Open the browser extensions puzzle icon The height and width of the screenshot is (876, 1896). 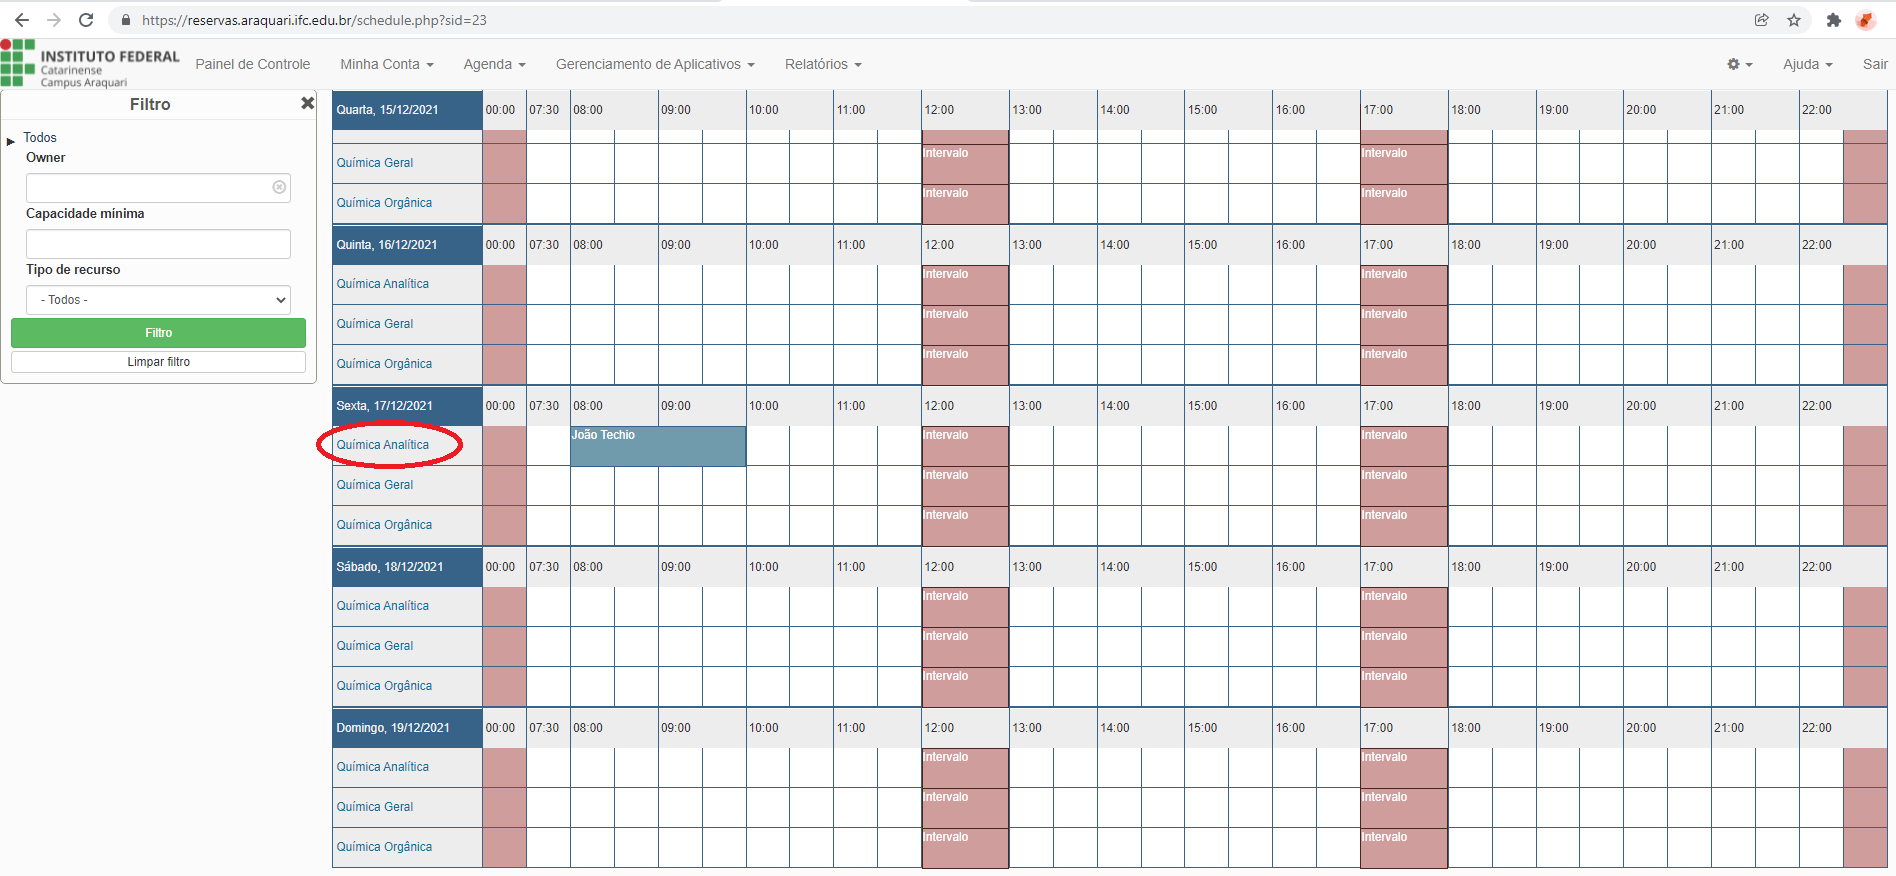(1833, 20)
